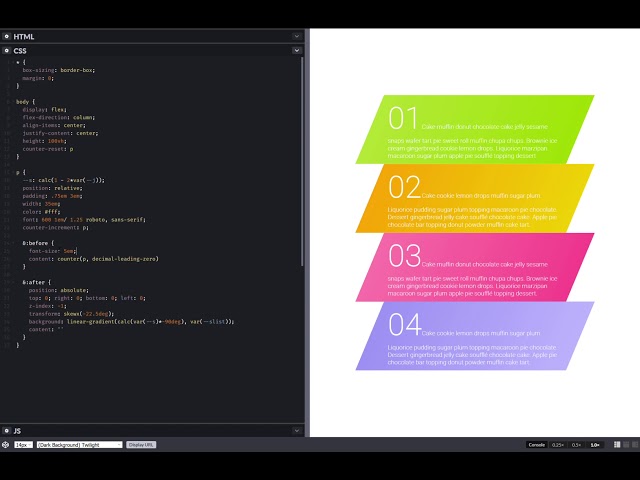Viewport: 640px width, 480px height.
Task: Click the '01' number in green card
Action: [x=403, y=118]
